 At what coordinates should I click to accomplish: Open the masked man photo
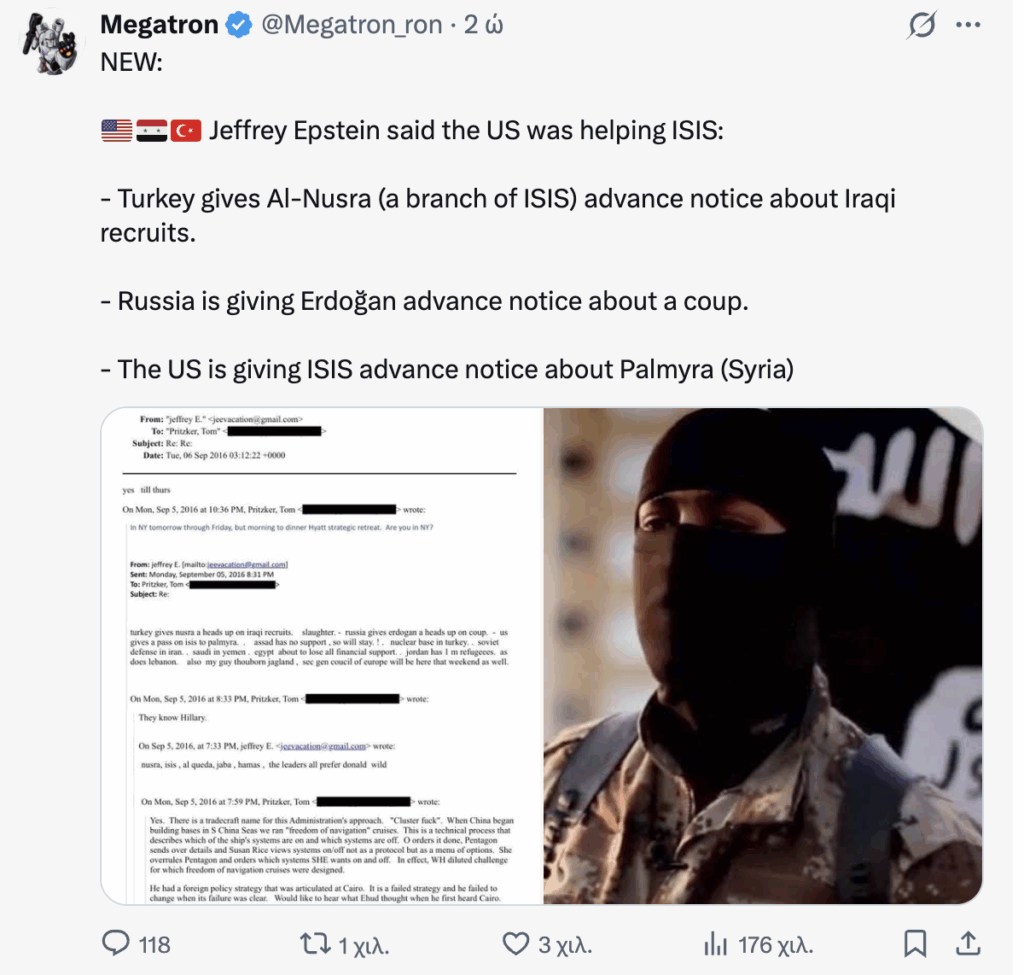coord(763,656)
